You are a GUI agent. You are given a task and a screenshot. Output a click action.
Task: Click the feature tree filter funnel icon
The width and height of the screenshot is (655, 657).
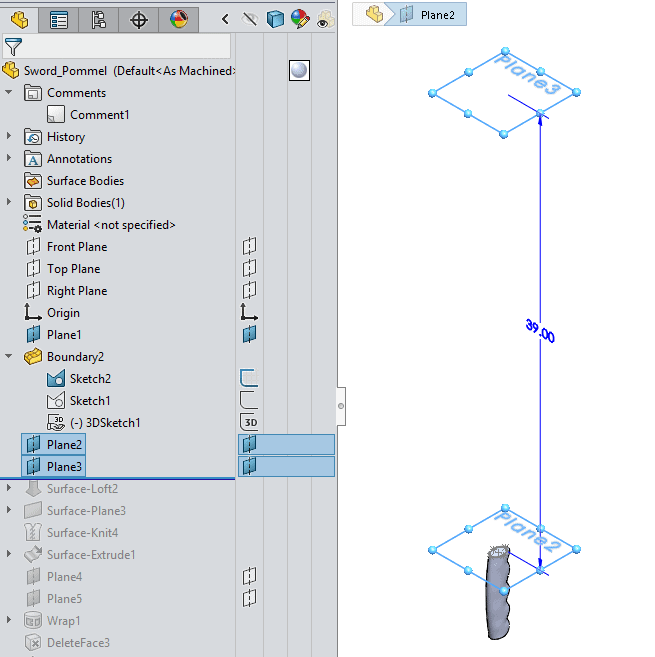(13, 46)
